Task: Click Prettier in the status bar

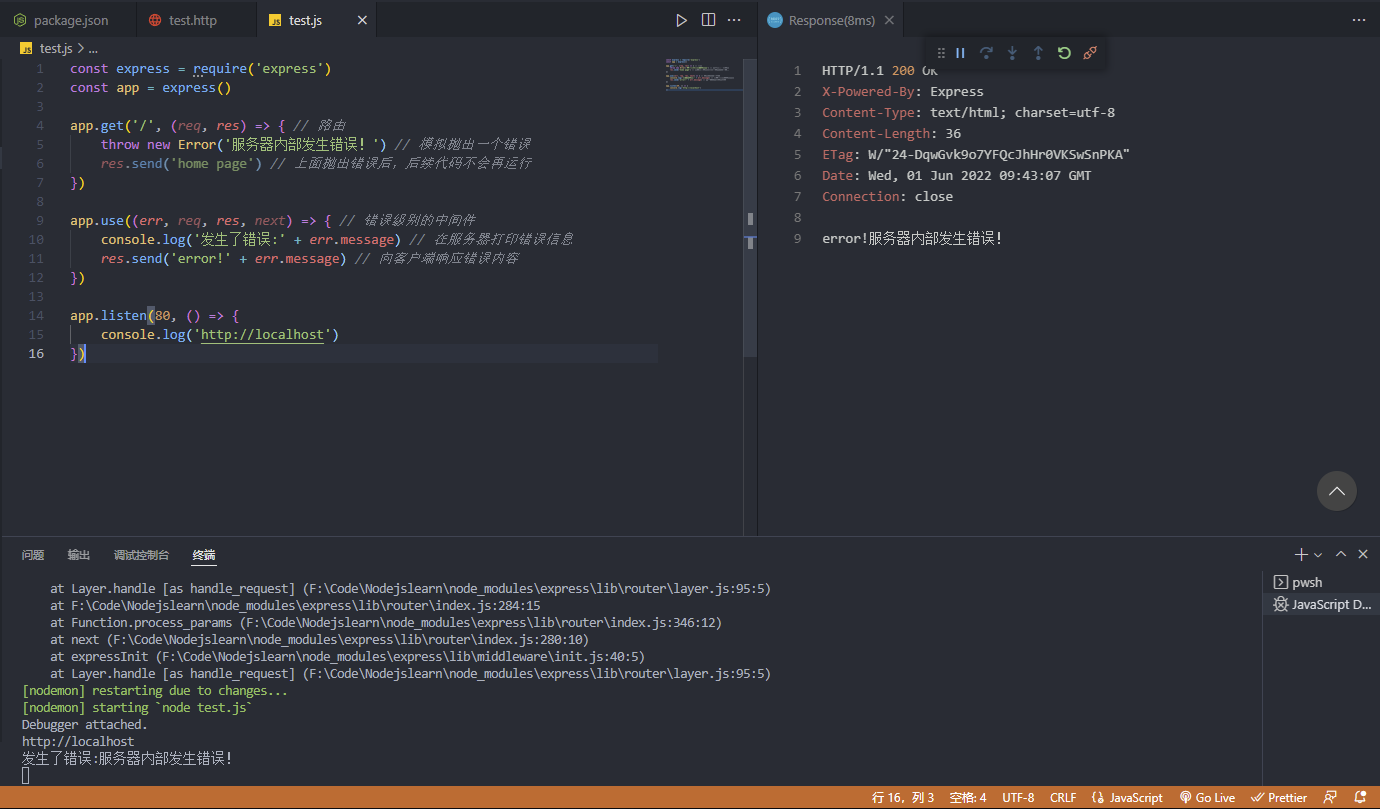Action: [1279, 797]
